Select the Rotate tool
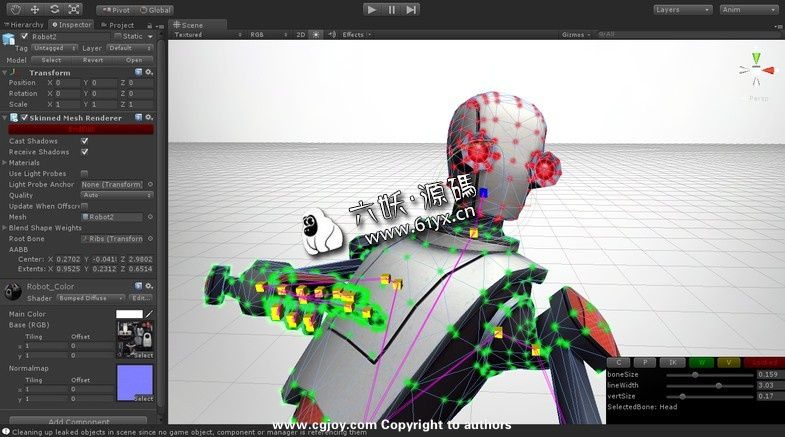Viewport: 785px width, 437px height. (x=54, y=9)
